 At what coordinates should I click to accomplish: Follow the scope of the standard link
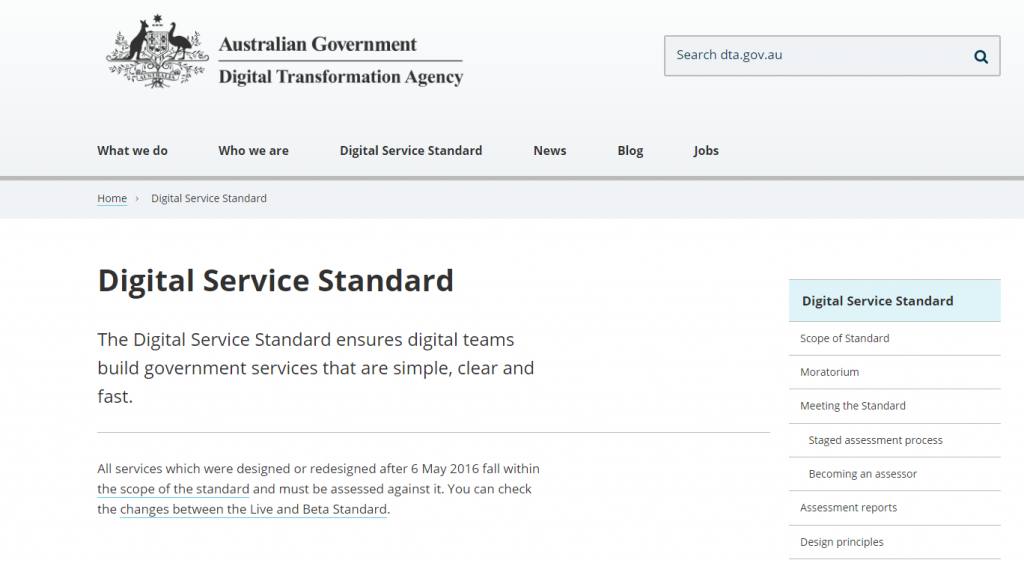point(173,489)
